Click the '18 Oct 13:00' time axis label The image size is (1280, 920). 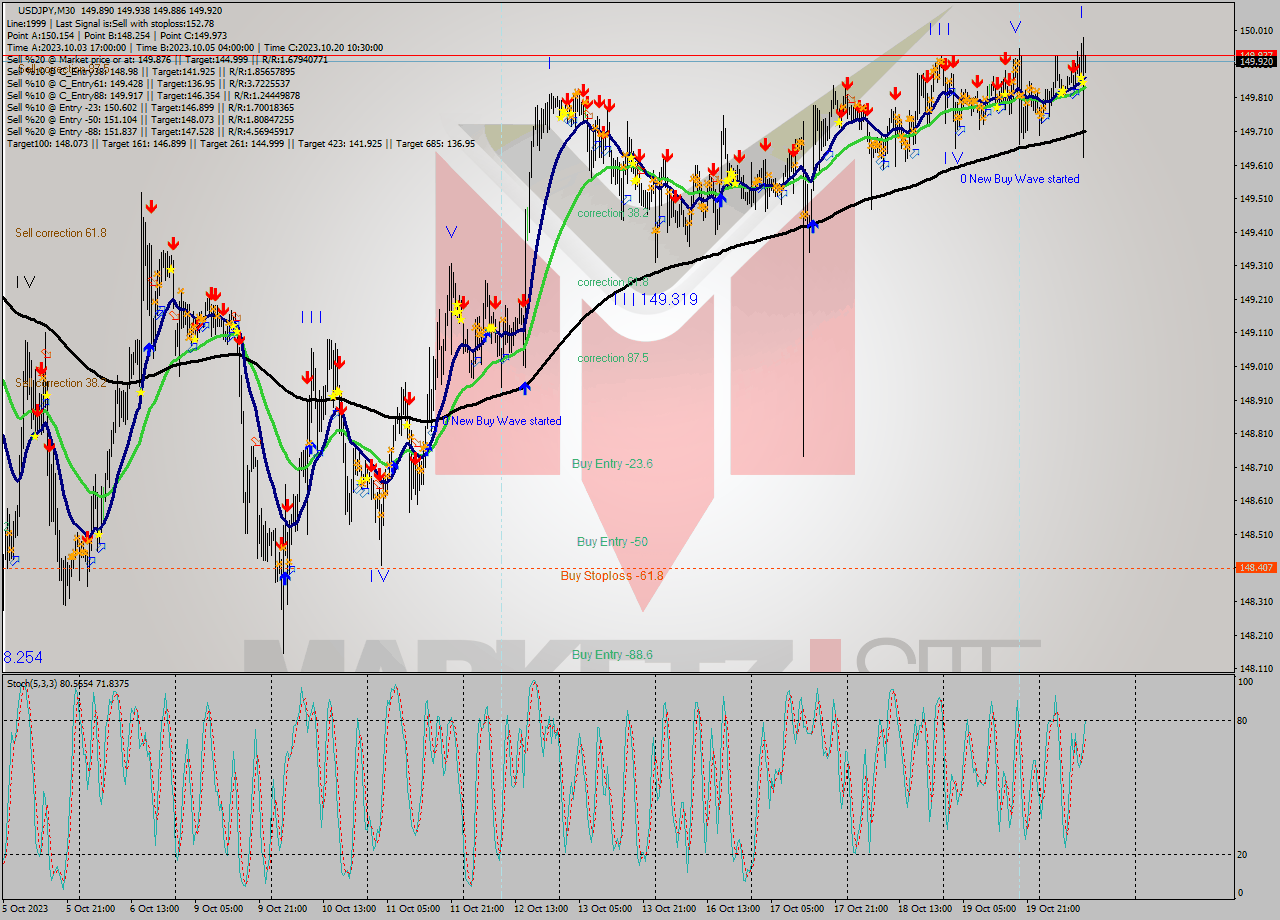click(924, 909)
